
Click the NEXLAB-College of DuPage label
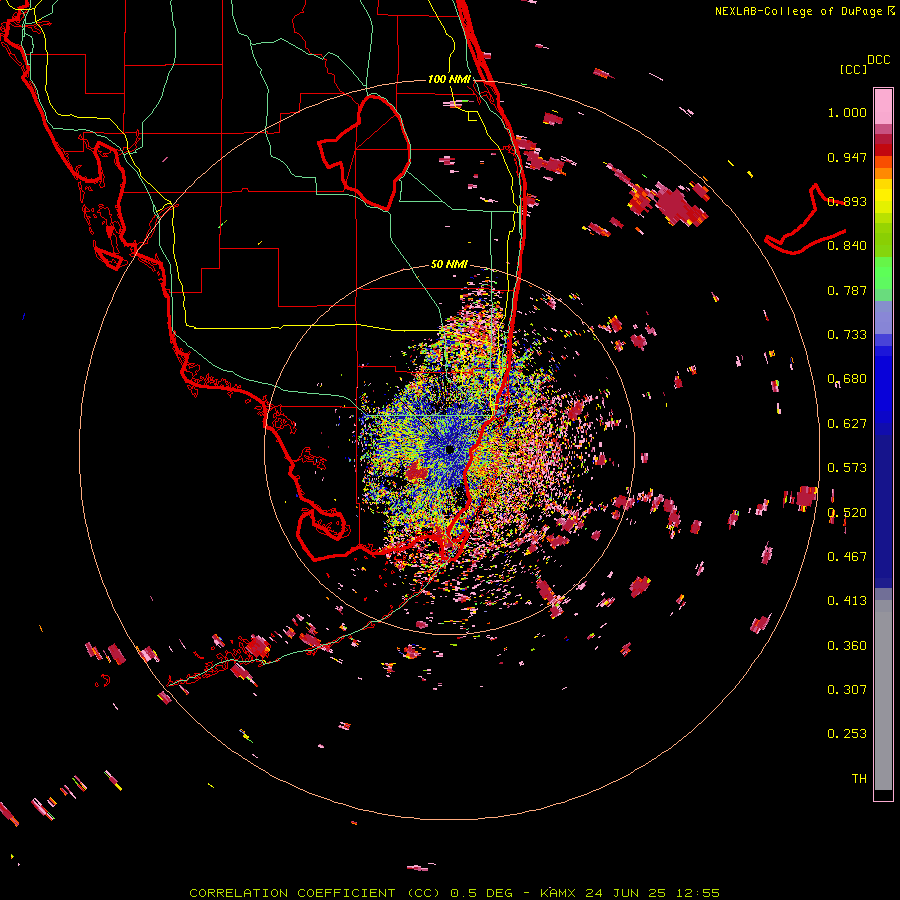pyautogui.click(x=798, y=11)
